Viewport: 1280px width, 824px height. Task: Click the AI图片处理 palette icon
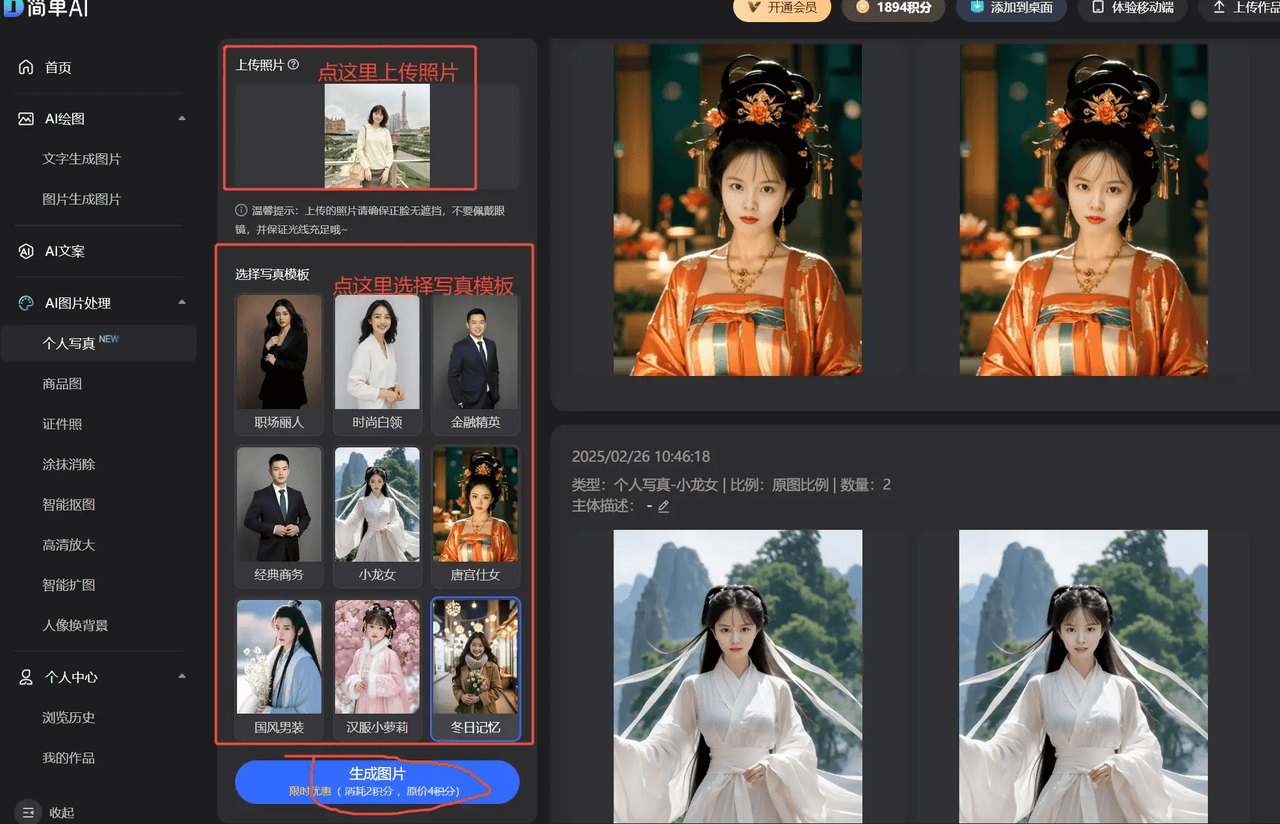pyautogui.click(x=26, y=303)
